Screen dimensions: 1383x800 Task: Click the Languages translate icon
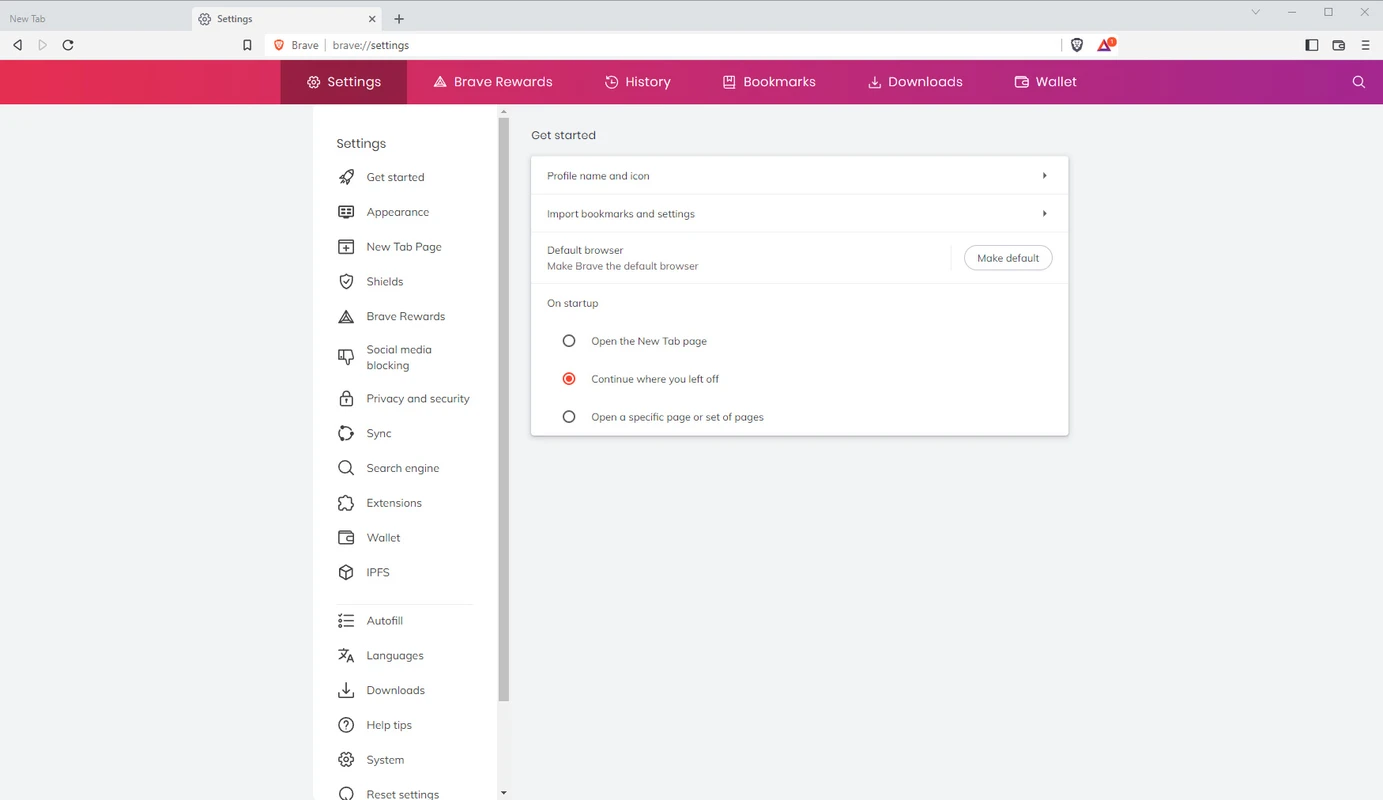click(346, 656)
